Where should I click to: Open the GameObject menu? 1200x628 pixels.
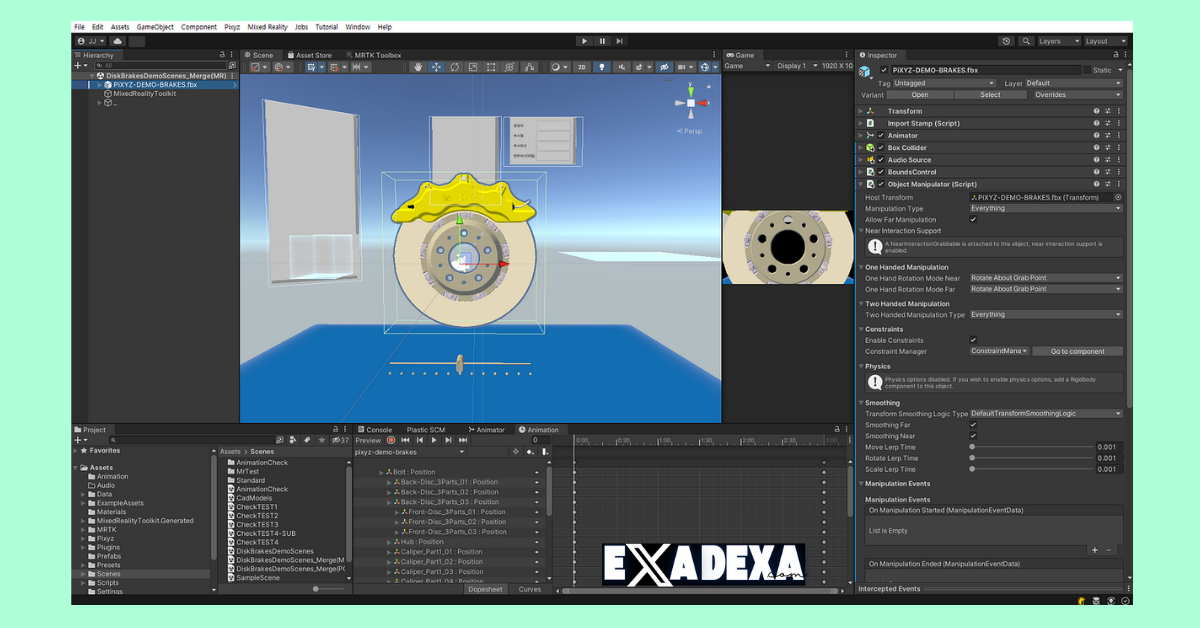154,27
